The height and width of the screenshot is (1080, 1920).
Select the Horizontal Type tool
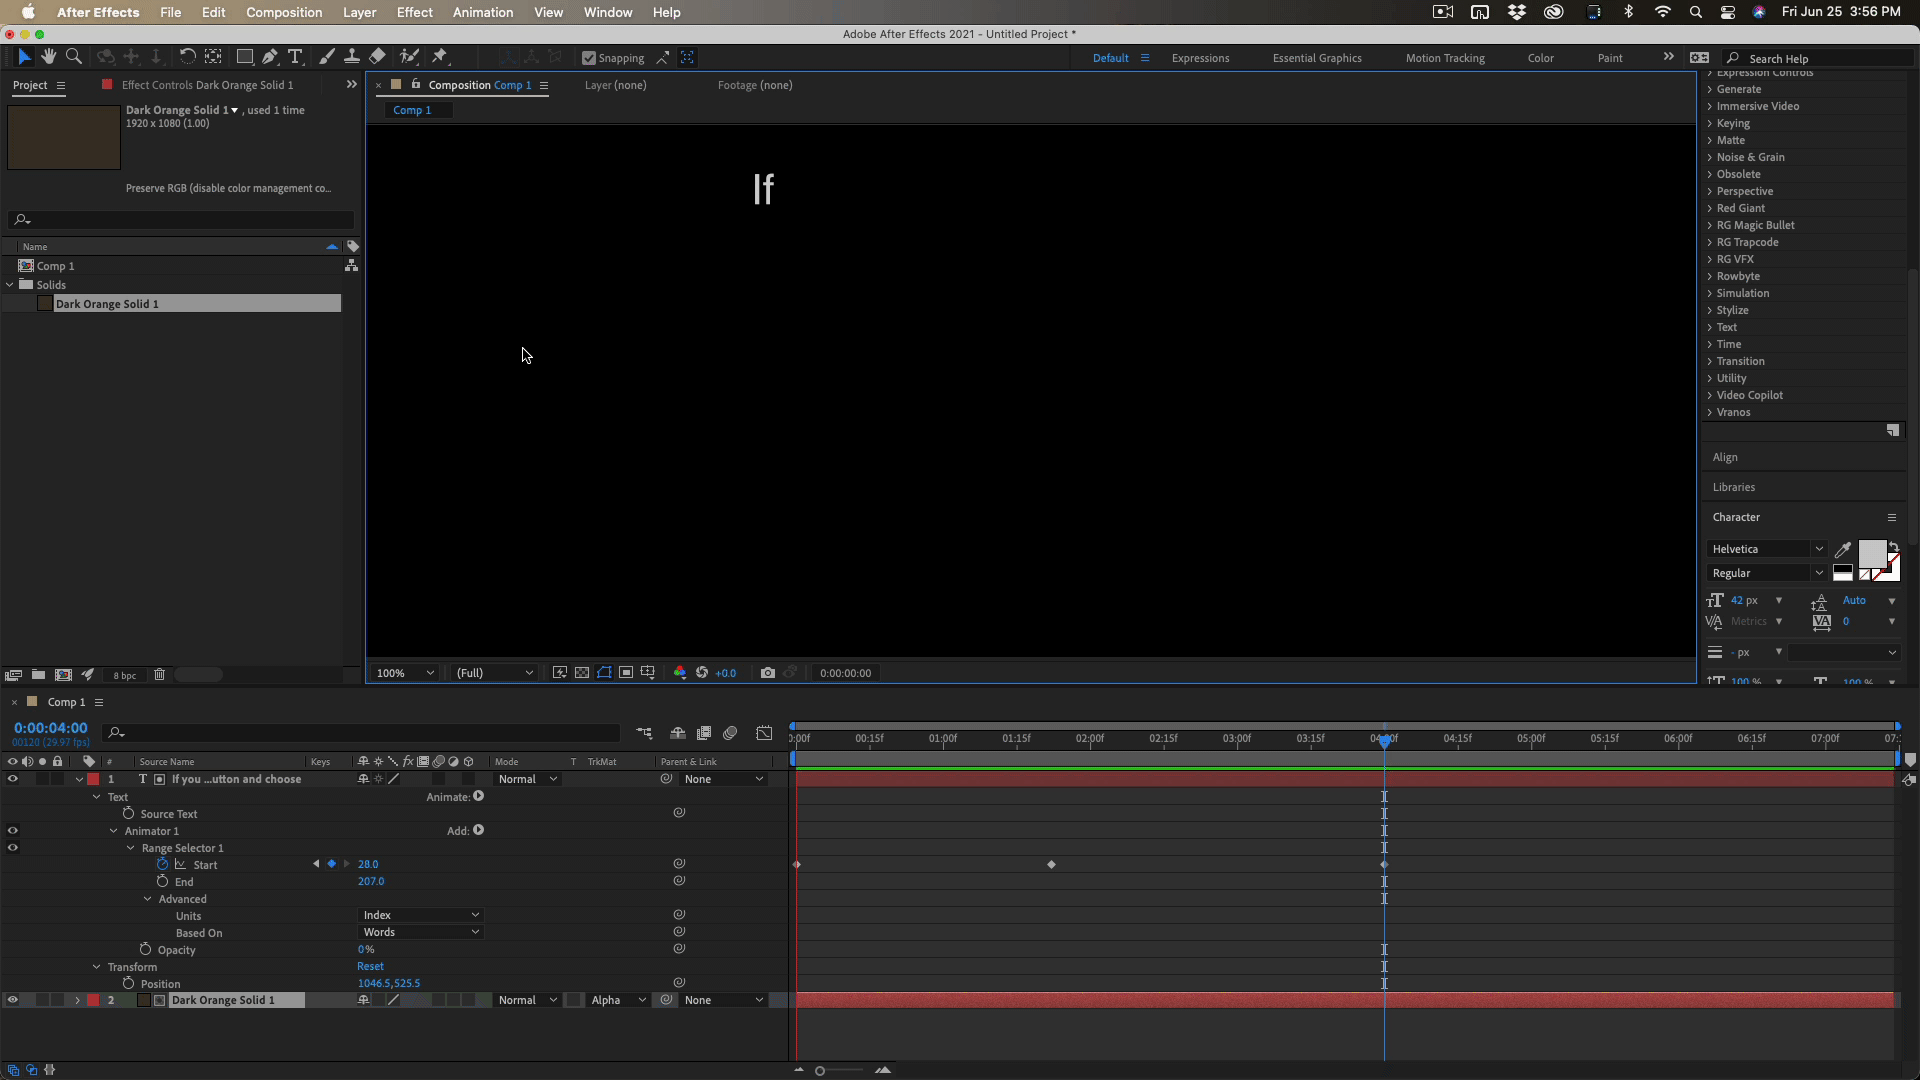pos(295,57)
